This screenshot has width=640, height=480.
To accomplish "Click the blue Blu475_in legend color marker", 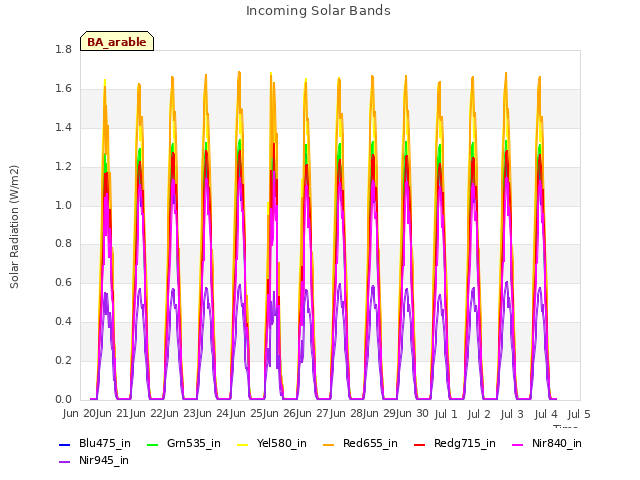I will (65, 444).
